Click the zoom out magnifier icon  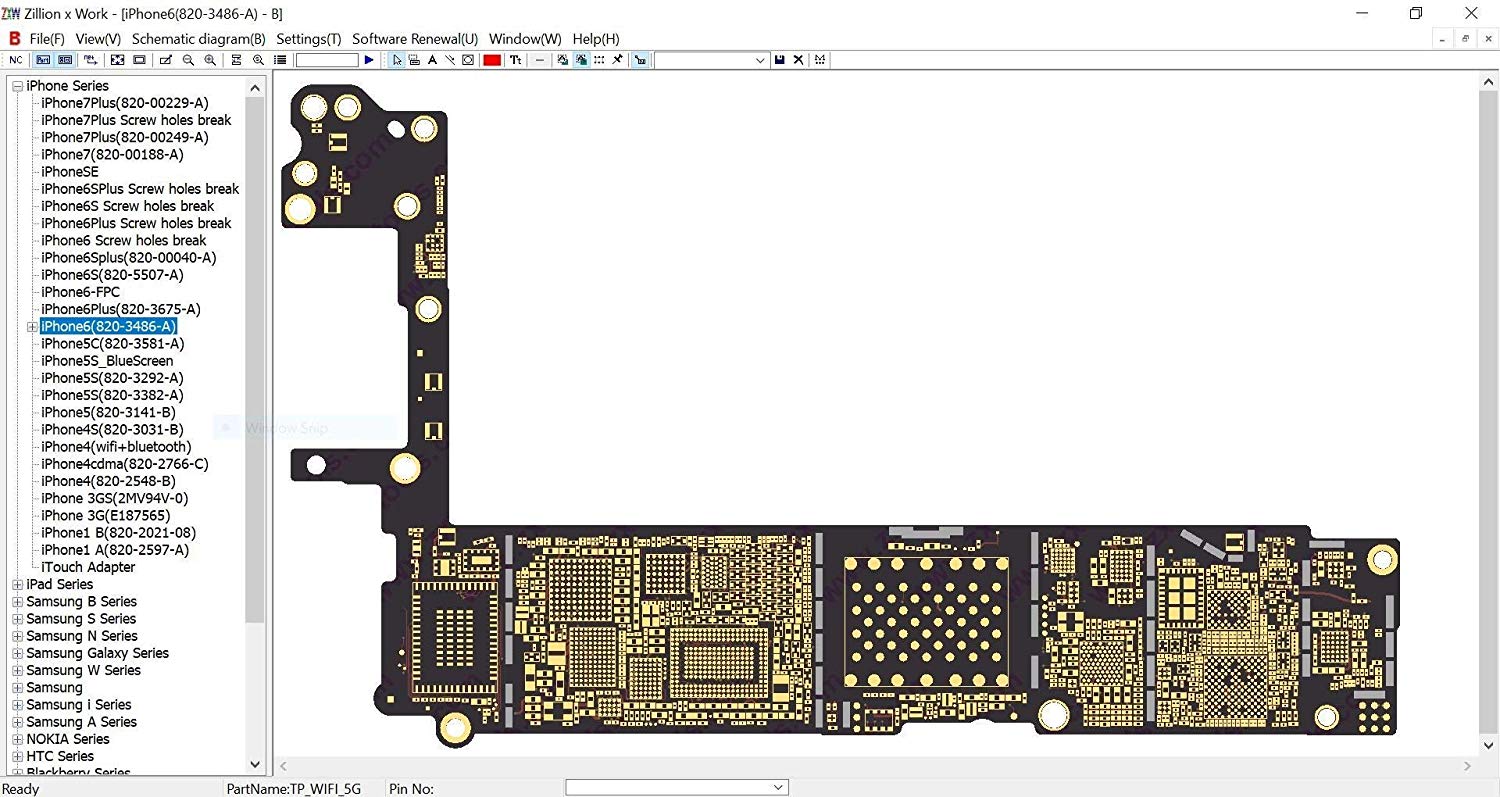[188, 60]
